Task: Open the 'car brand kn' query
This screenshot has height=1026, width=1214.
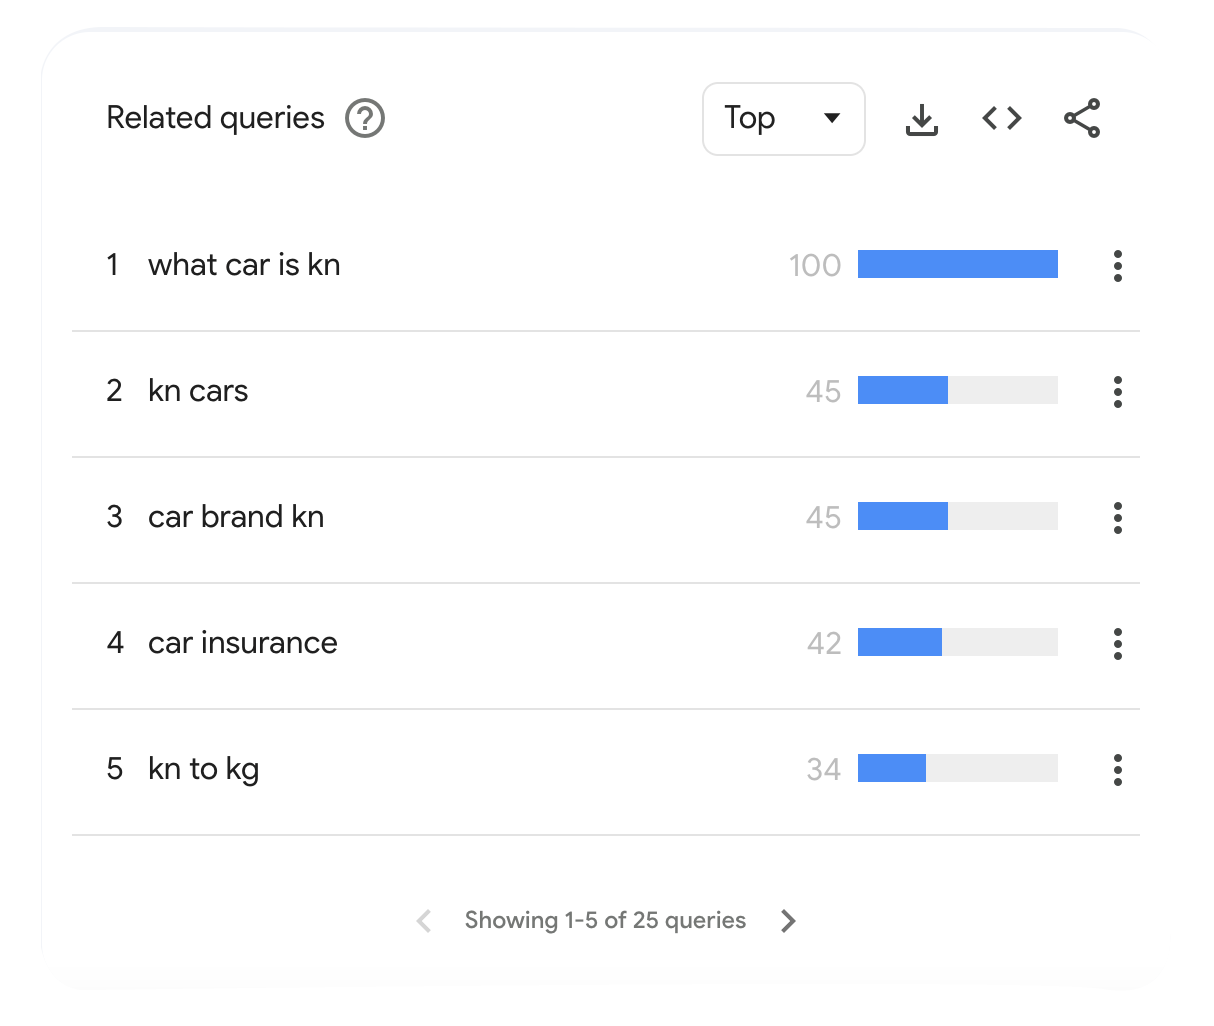Action: (236, 517)
